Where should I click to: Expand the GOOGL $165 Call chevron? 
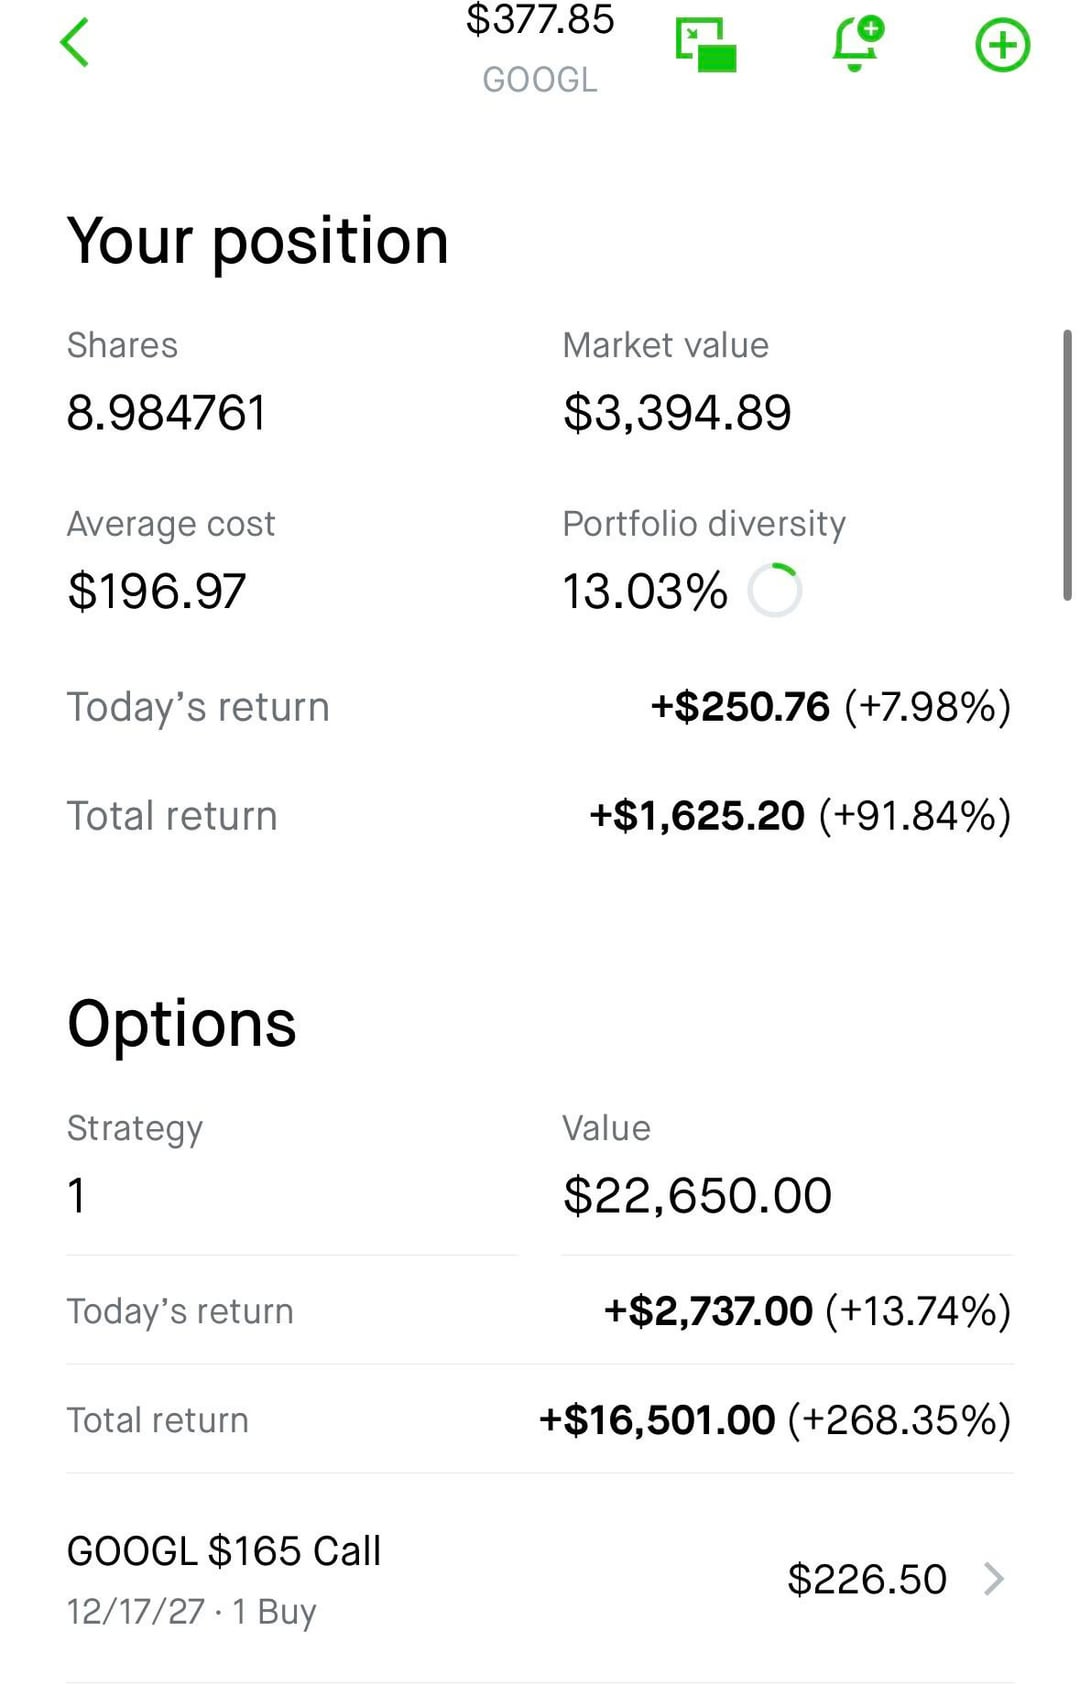point(993,1579)
